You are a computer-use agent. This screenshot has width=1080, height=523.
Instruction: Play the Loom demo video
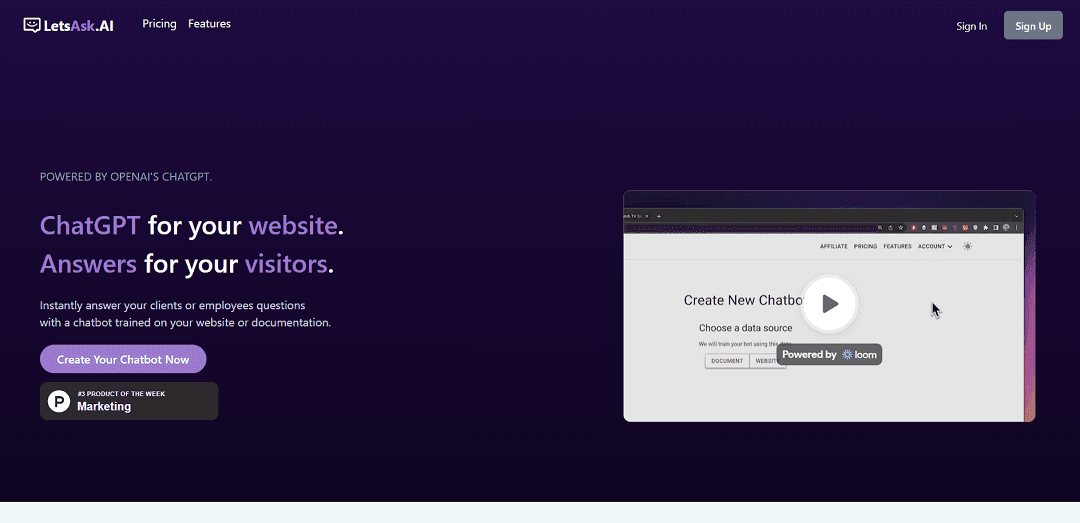point(829,304)
